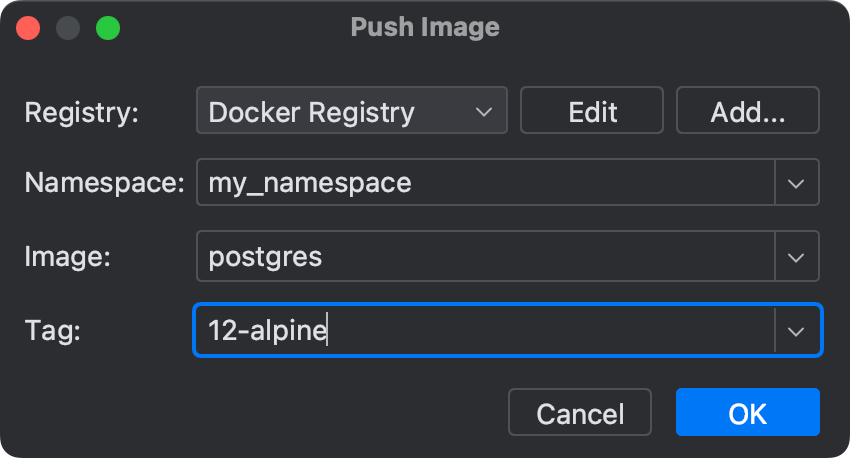This screenshot has width=850, height=458.
Task: Expand the Namespace suggestions arrow
Action: 797,184
